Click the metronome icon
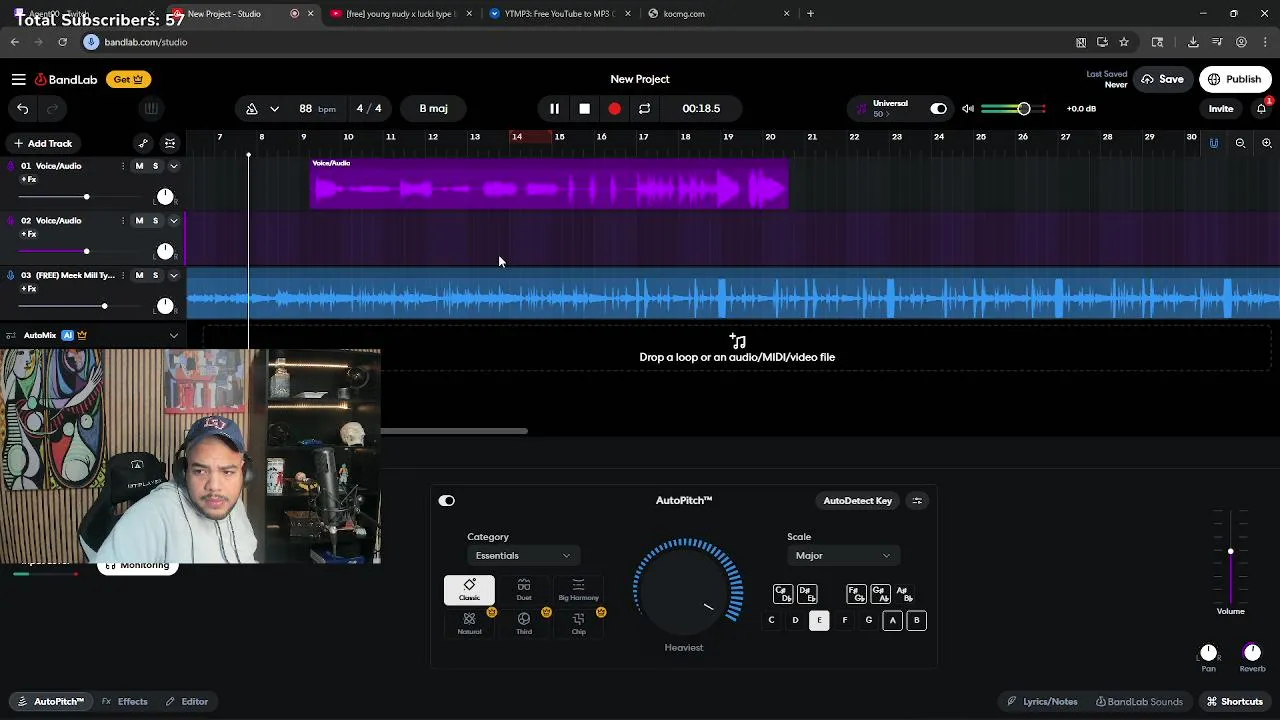Viewport: 1280px width, 720px height. pos(252,108)
